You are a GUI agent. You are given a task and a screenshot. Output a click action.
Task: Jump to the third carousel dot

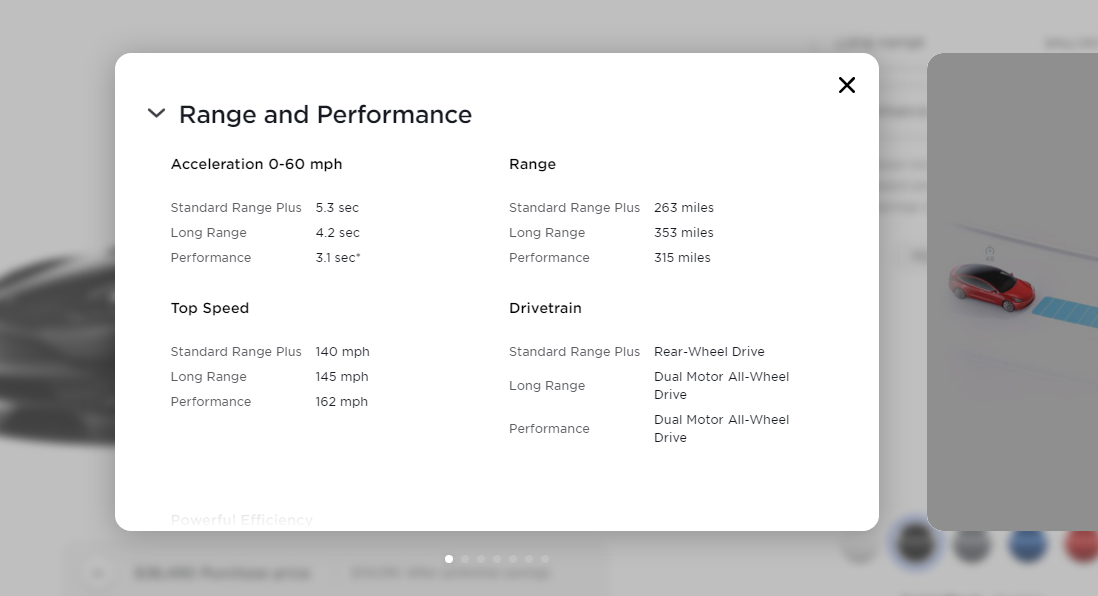click(481, 559)
